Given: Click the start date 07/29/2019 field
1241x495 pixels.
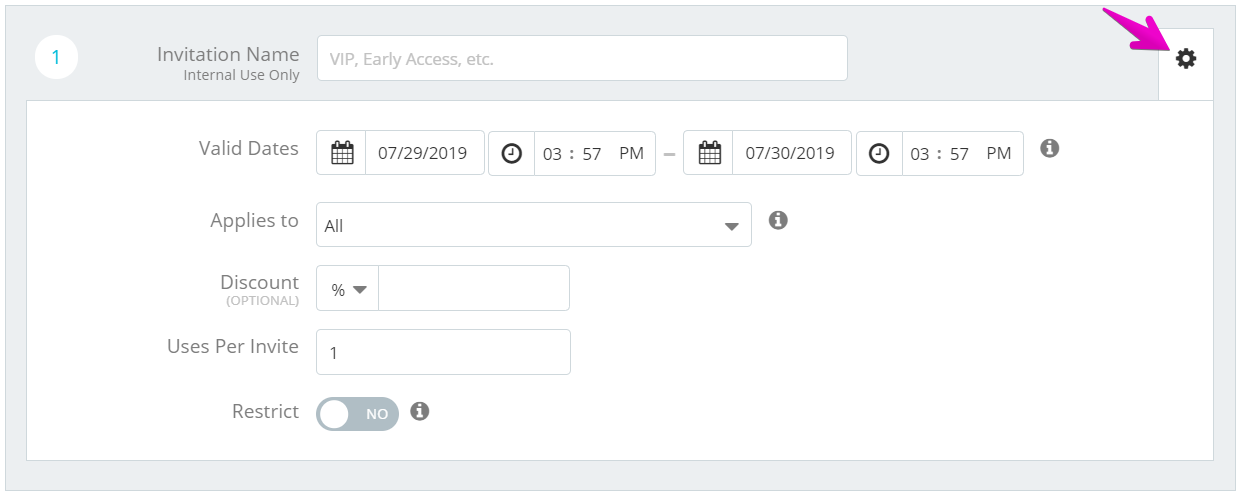Looking at the screenshot, I should [x=424, y=153].
